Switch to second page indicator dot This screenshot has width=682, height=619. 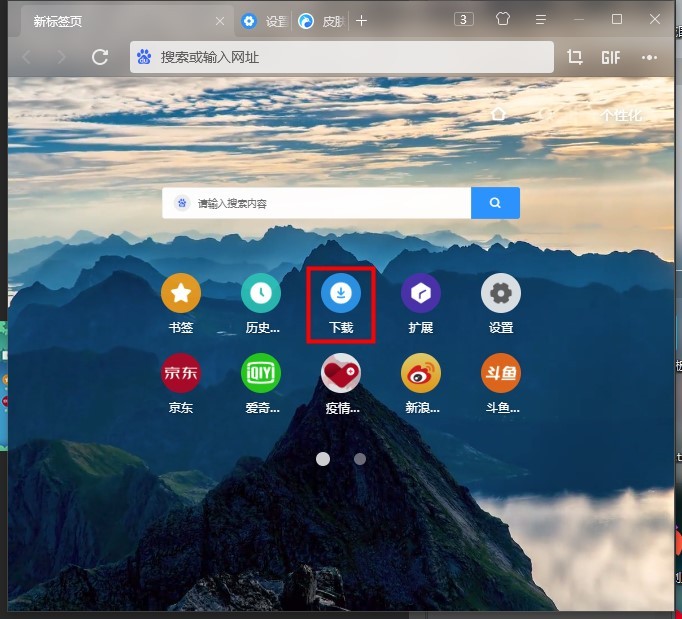tap(360, 459)
